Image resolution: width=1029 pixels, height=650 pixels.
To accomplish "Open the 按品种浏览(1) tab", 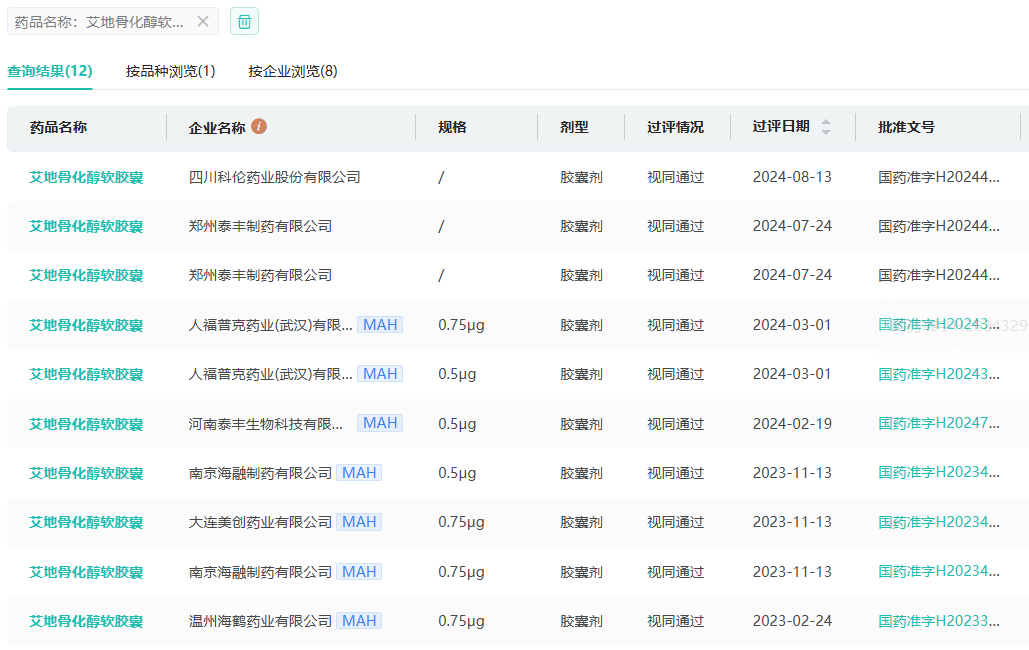I will [x=170, y=71].
